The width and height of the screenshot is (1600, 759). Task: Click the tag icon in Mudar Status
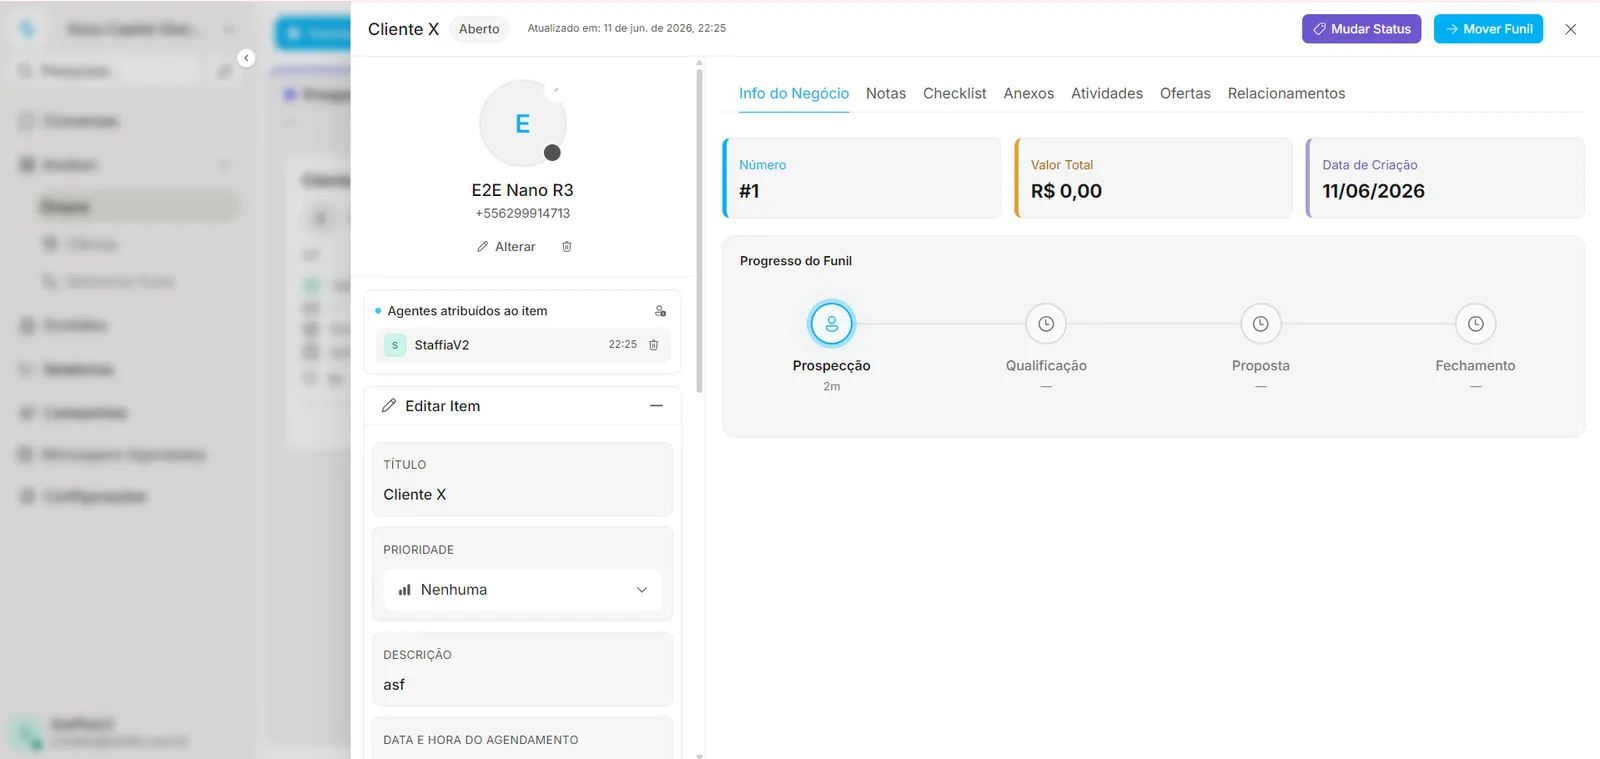[x=1319, y=29]
